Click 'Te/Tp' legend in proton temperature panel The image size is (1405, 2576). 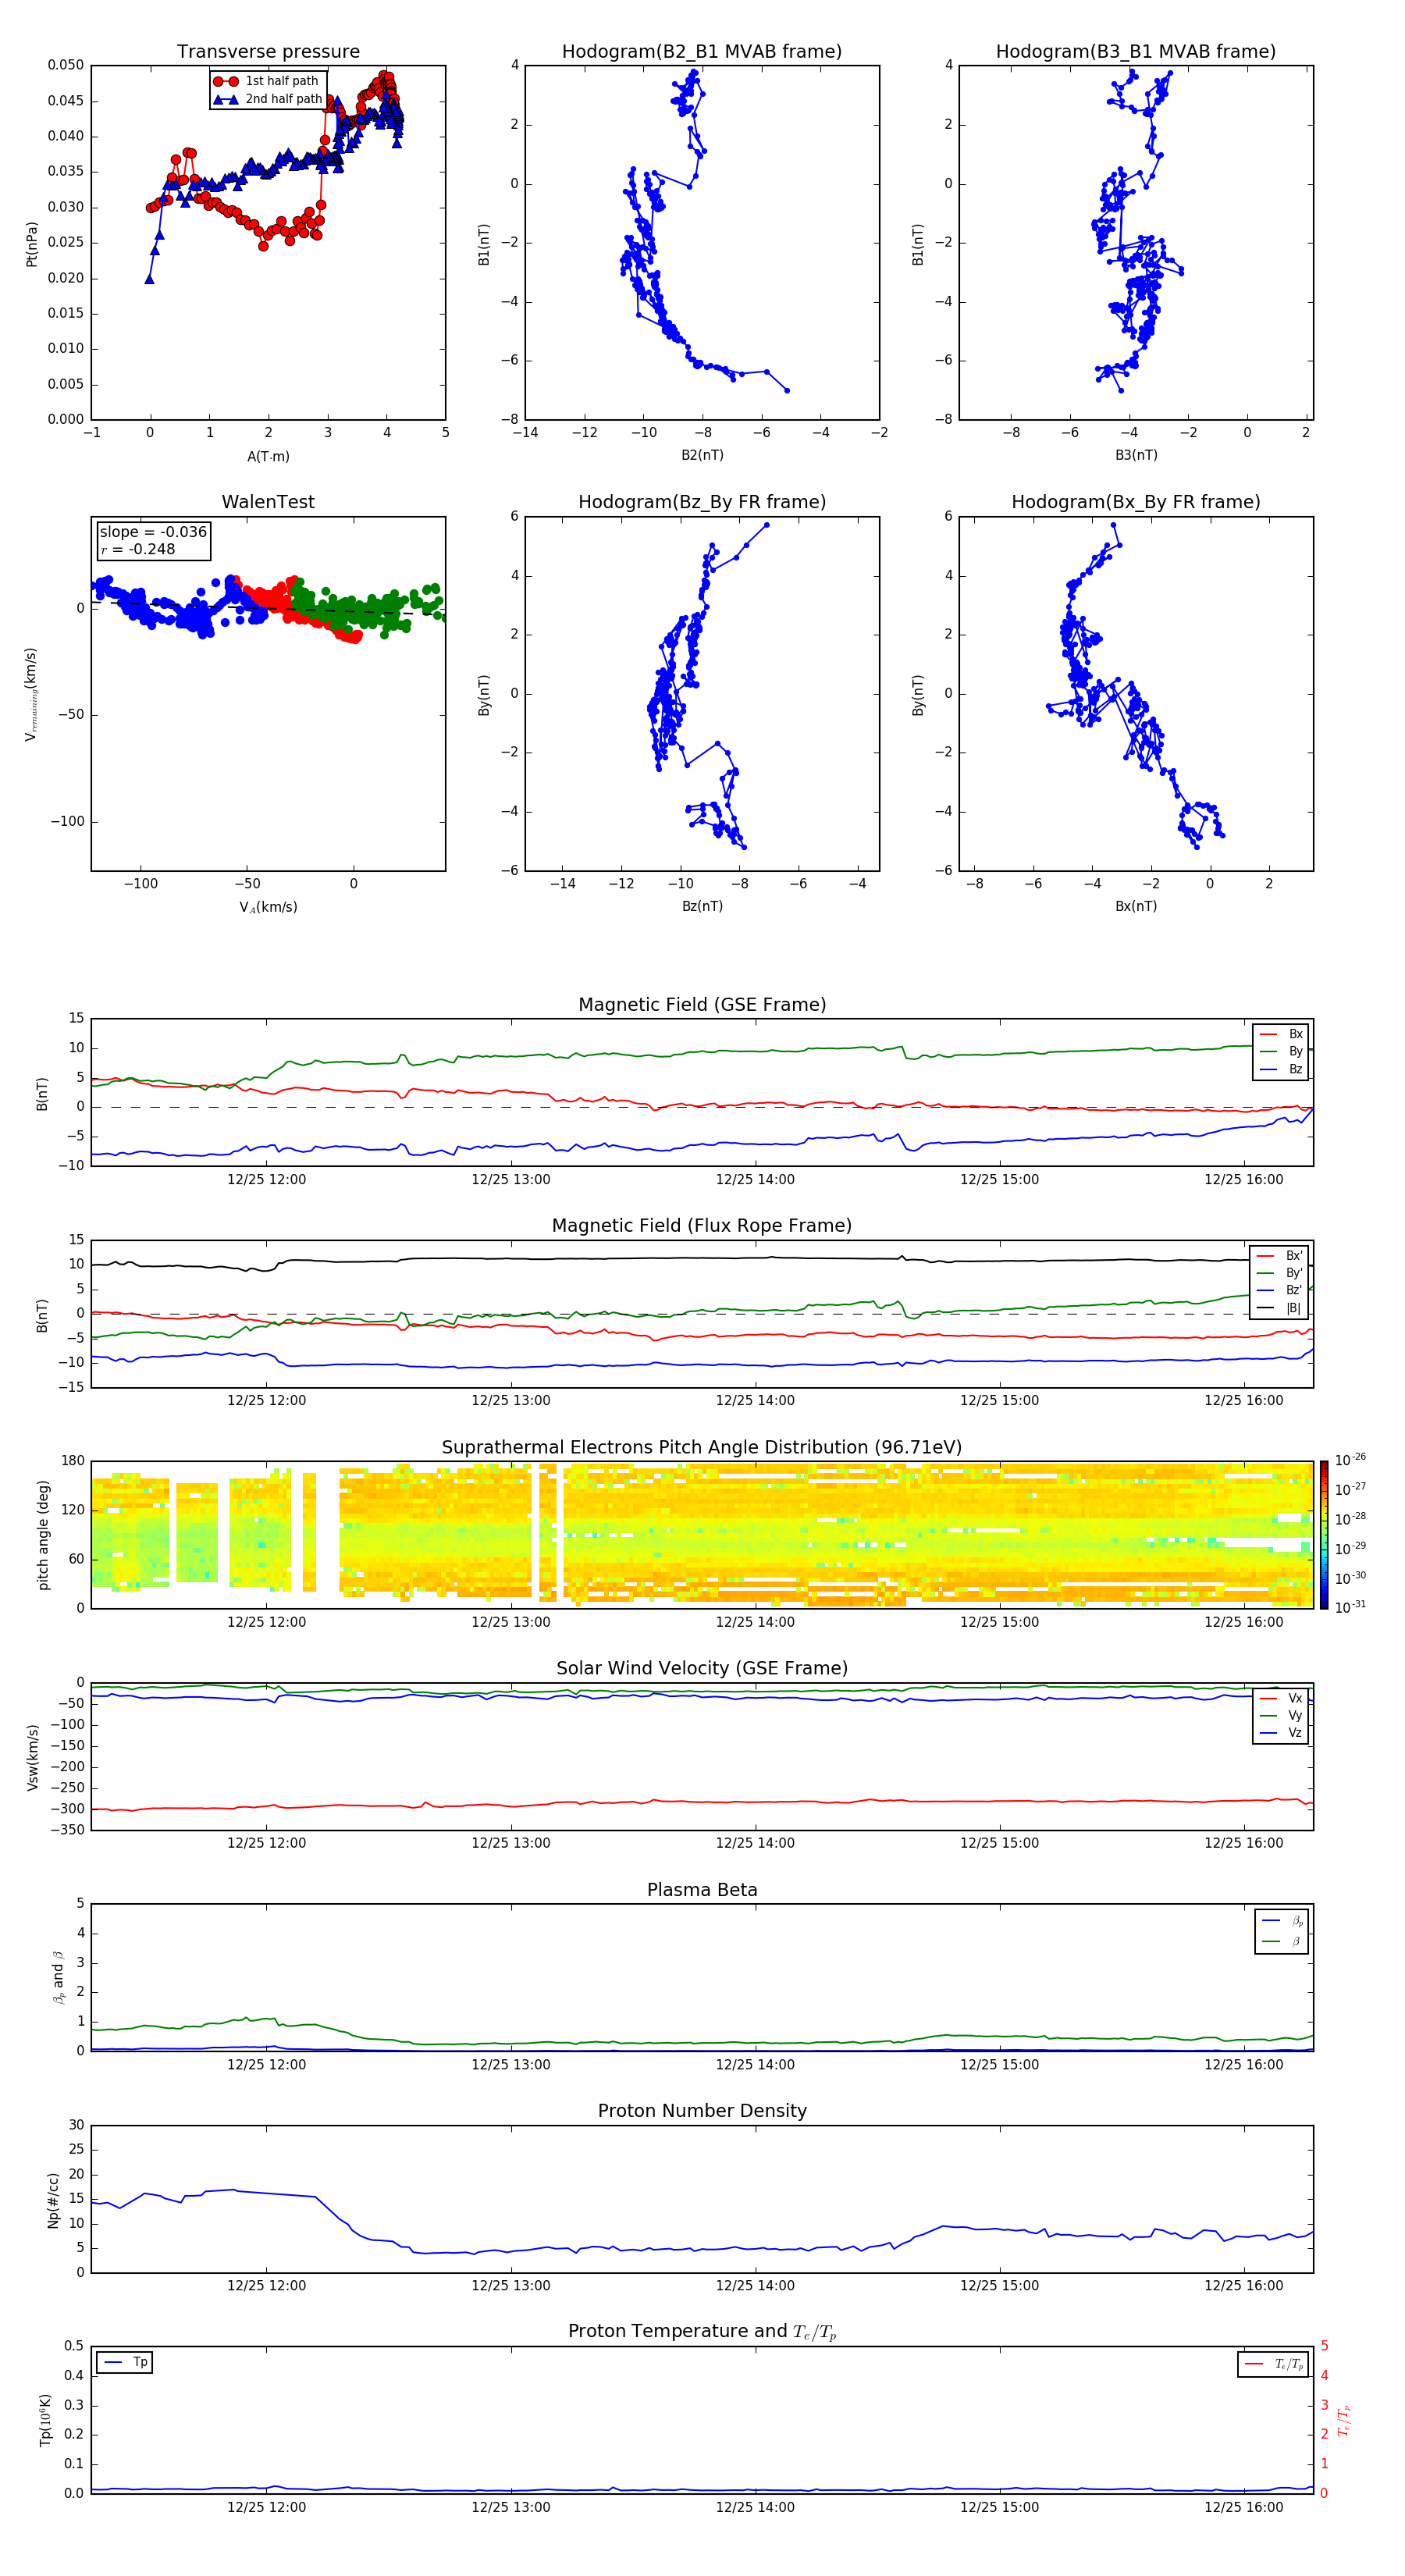pyautogui.click(x=1273, y=2364)
